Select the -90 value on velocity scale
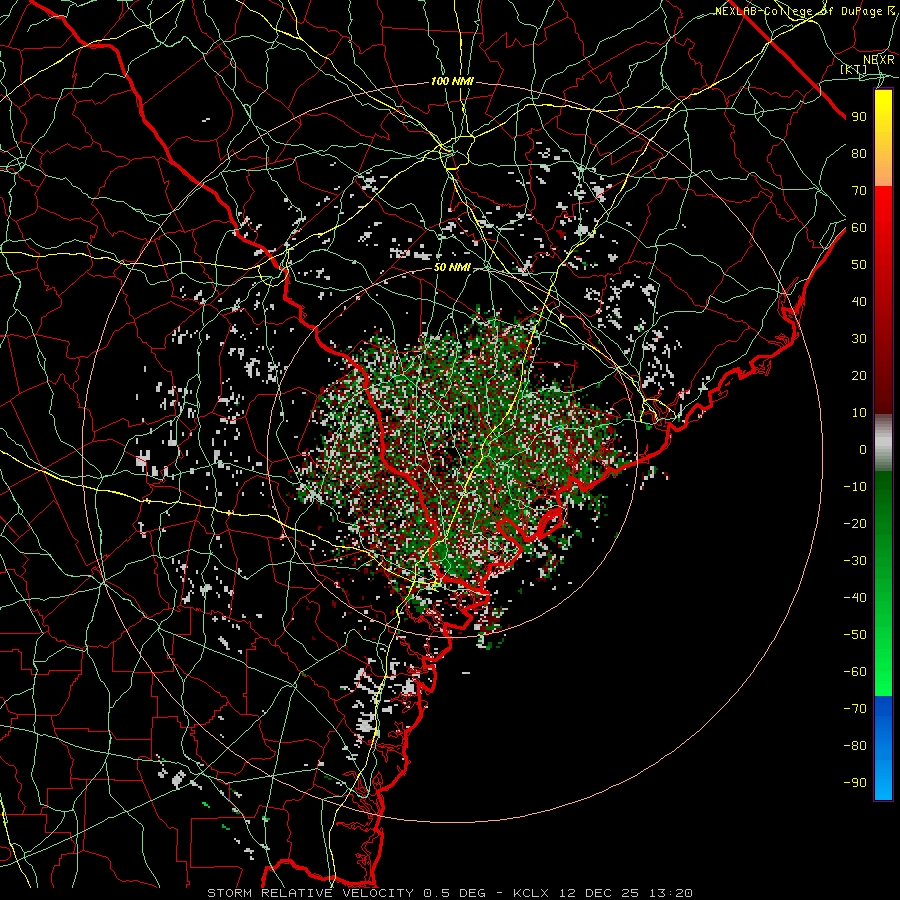900x900 pixels. (x=855, y=783)
